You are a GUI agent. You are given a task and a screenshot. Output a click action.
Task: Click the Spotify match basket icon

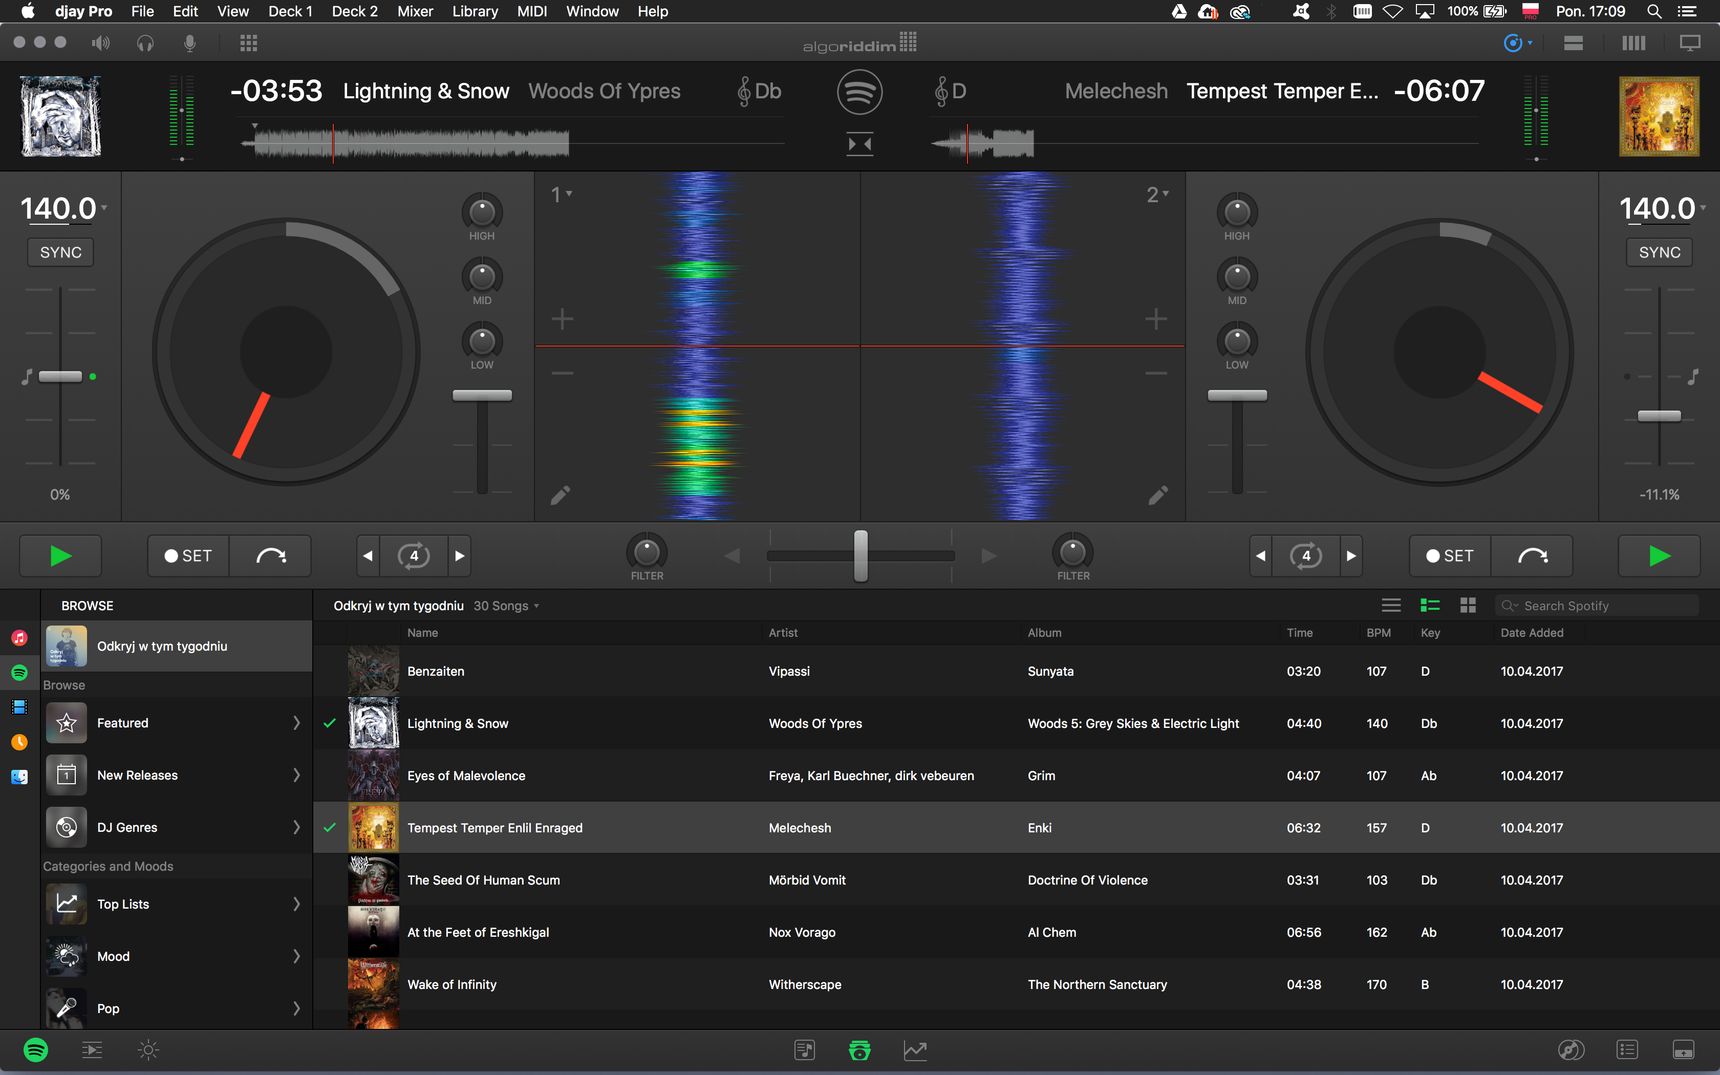point(859,1050)
